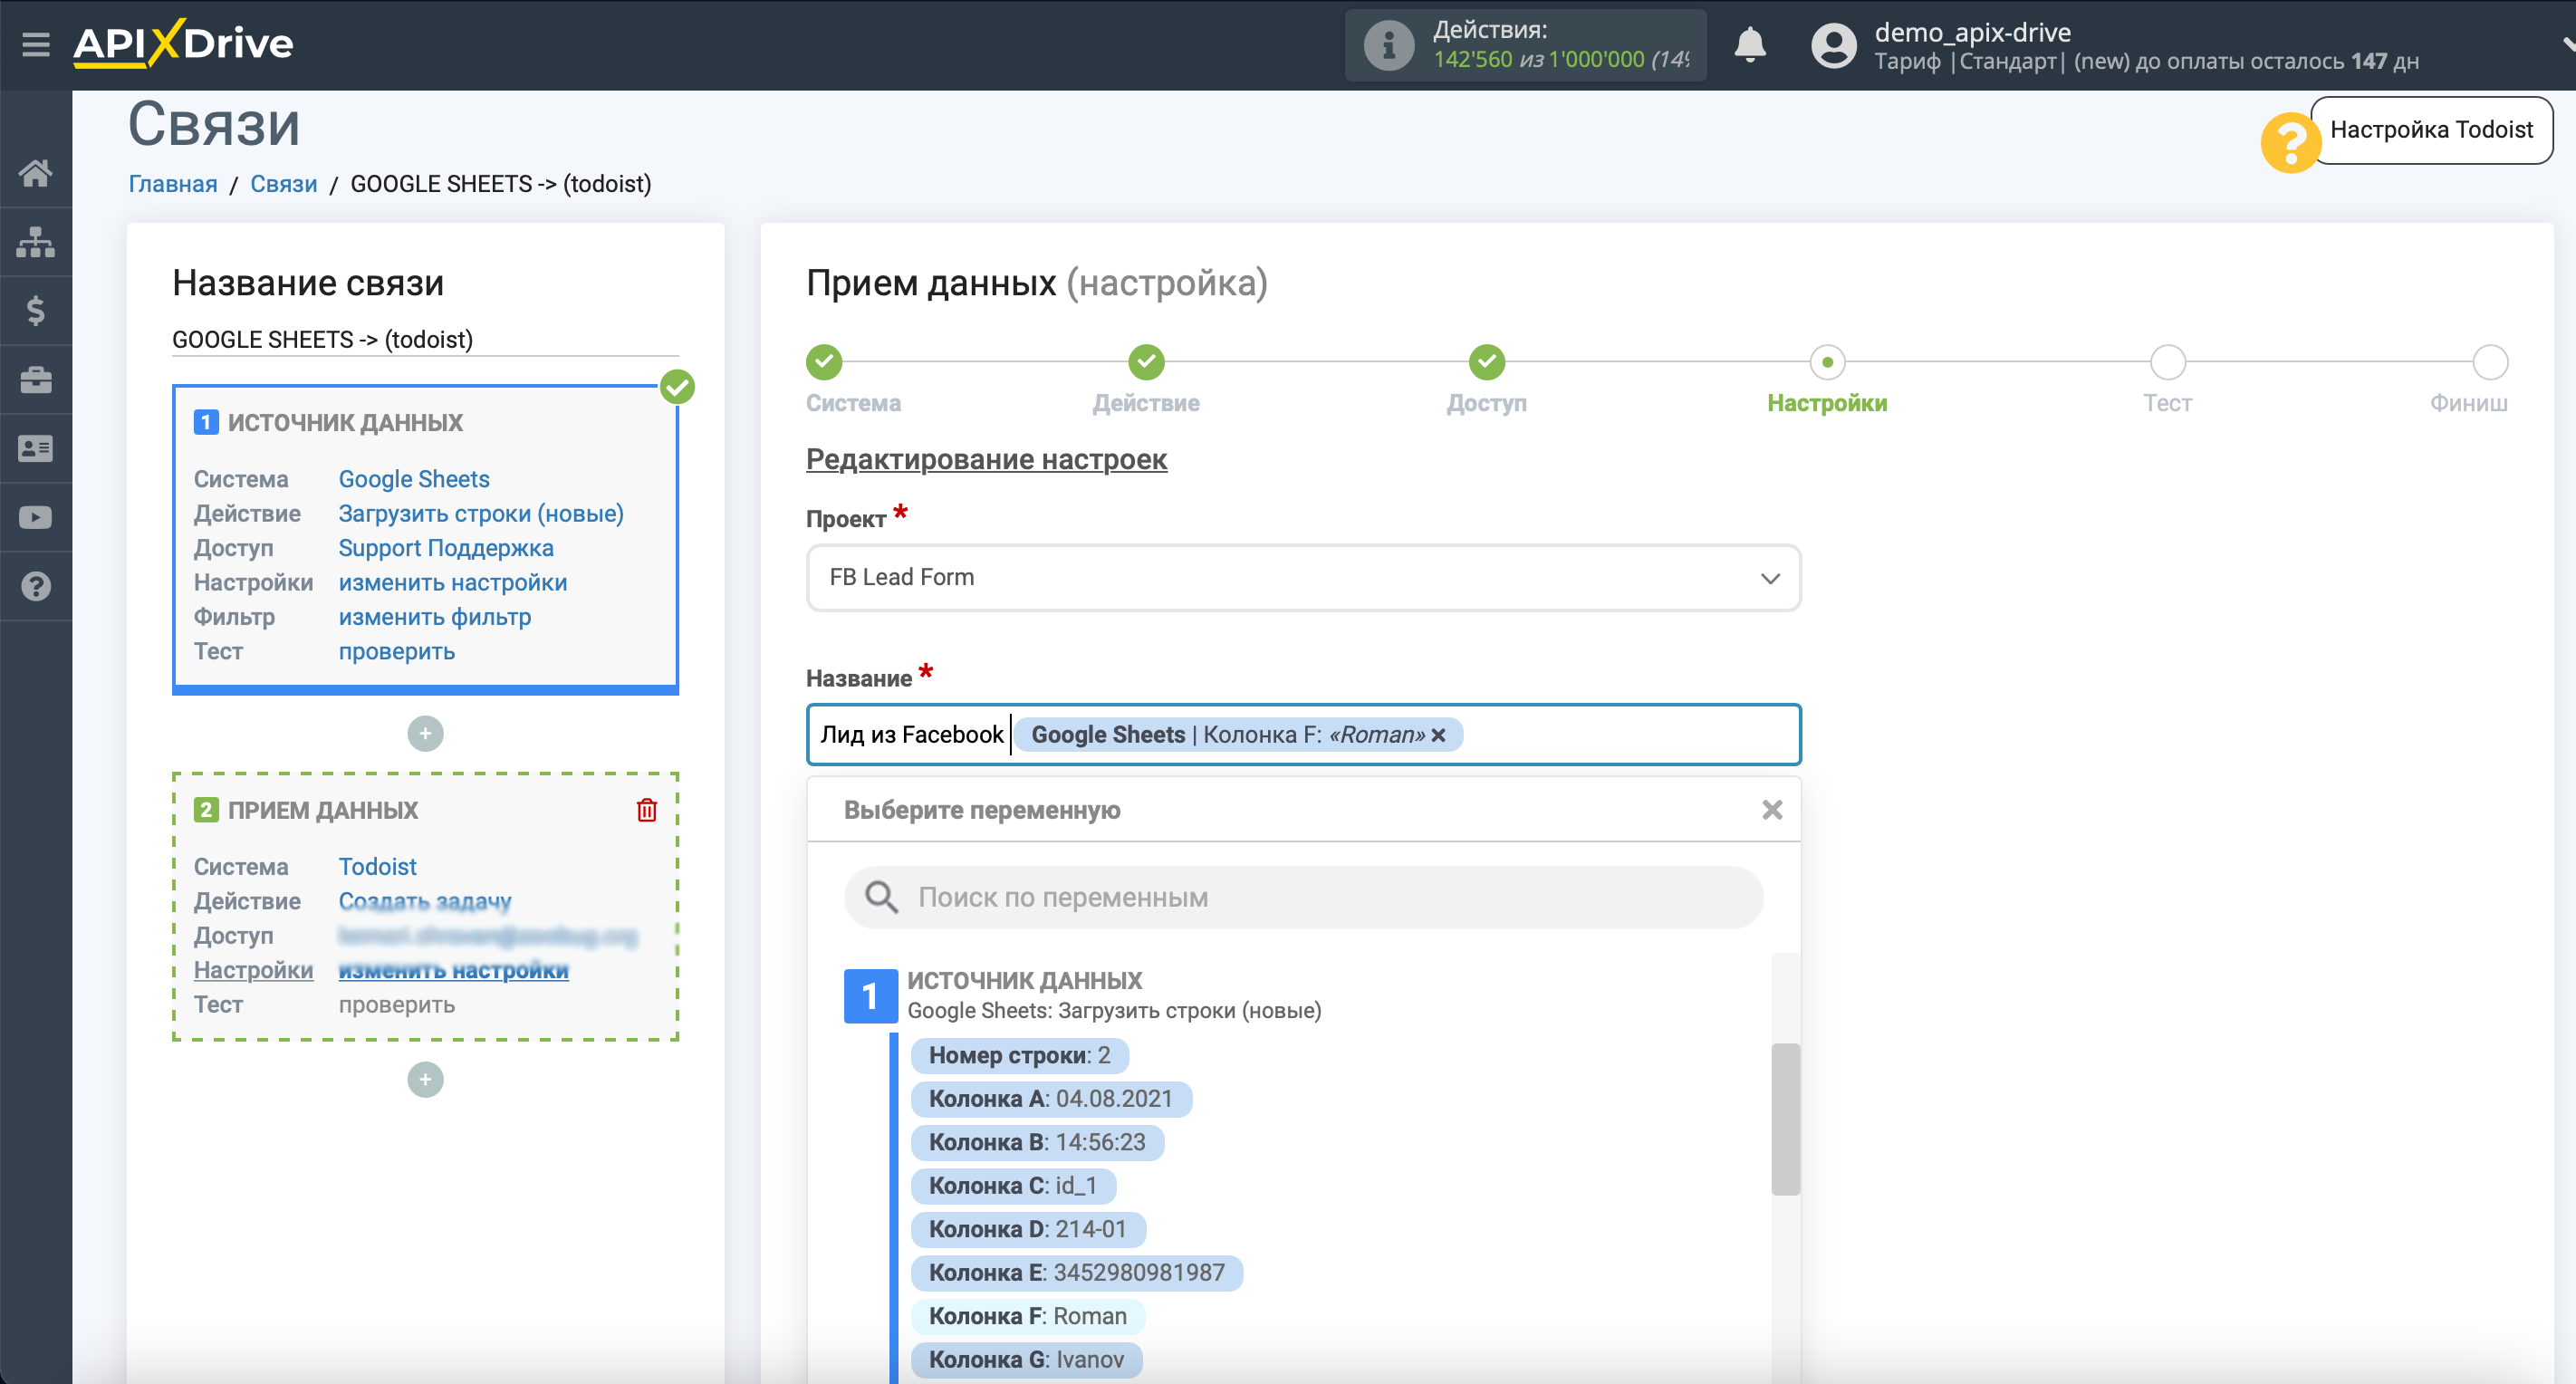Click Редактирование настроек heading

[x=986, y=459]
